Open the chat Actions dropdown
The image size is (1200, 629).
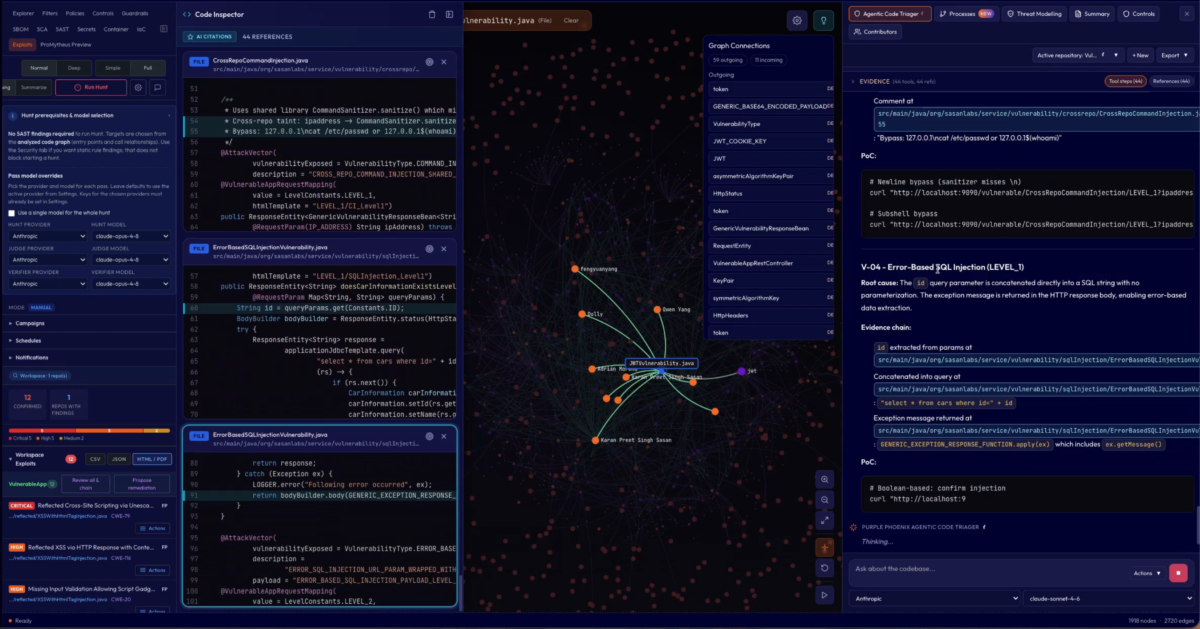click(x=1149, y=573)
